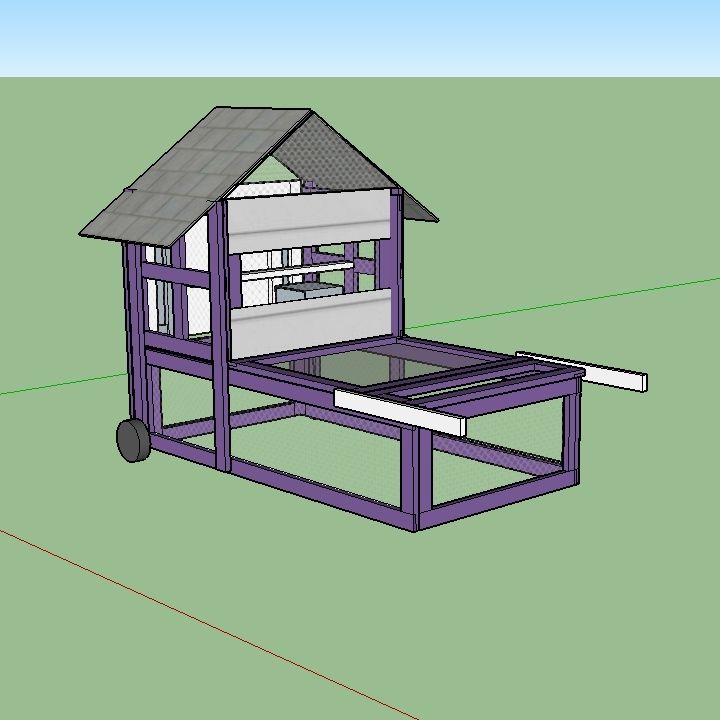
Task: Click the far white handle bar end
Action: pyautogui.click(x=632, y=380)
